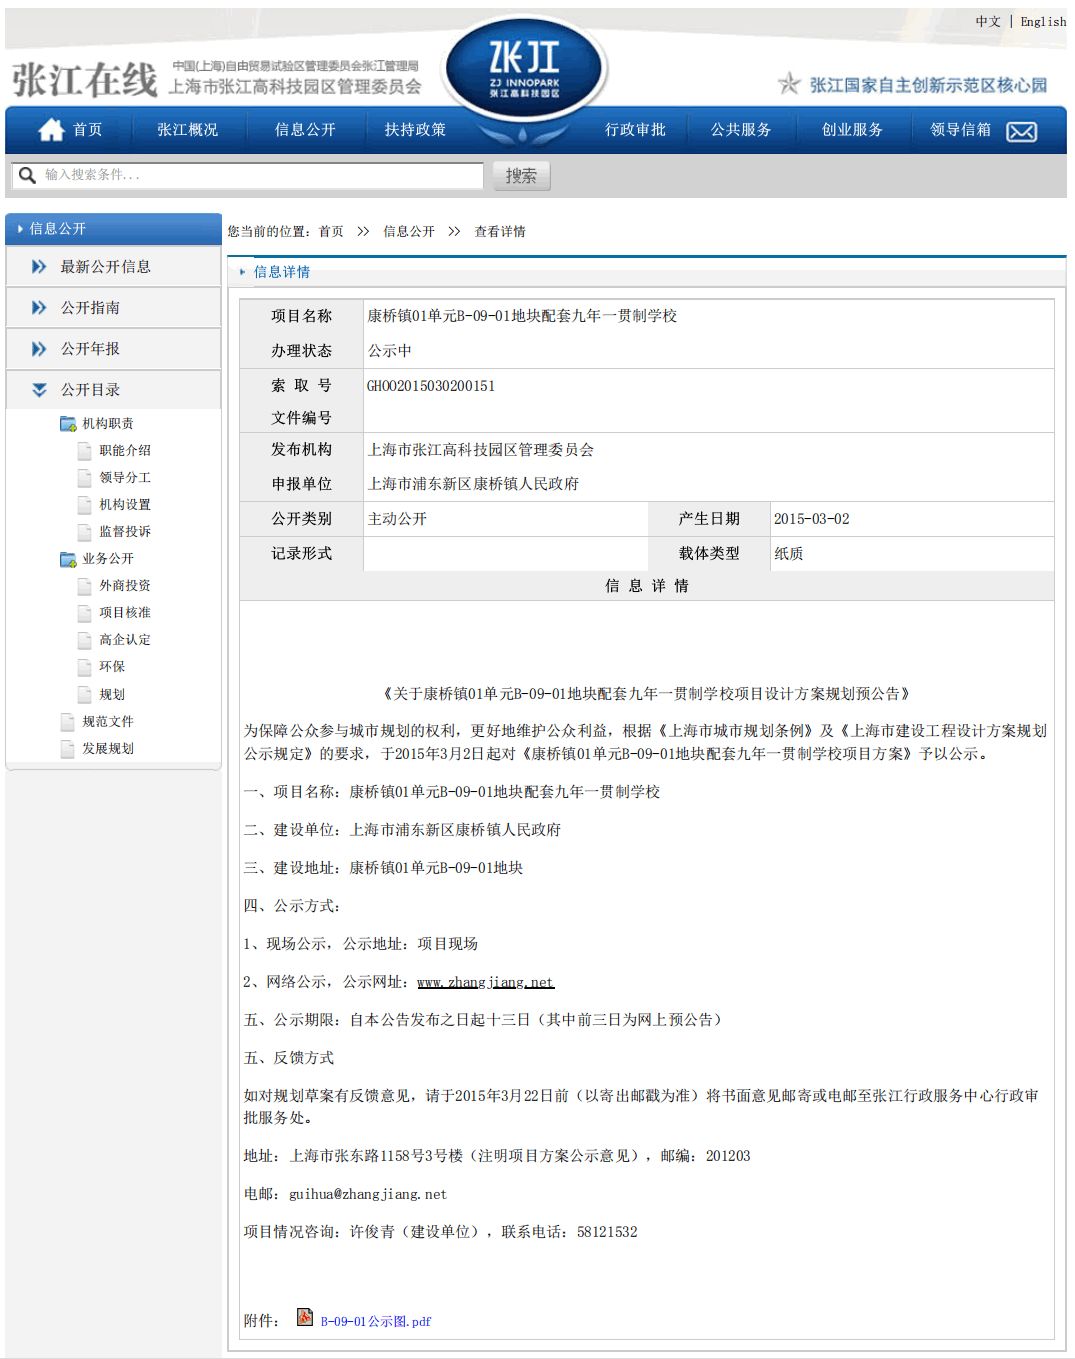Switch language to English
This screenshot has height=1359, width=1075.
(1043, 21)
